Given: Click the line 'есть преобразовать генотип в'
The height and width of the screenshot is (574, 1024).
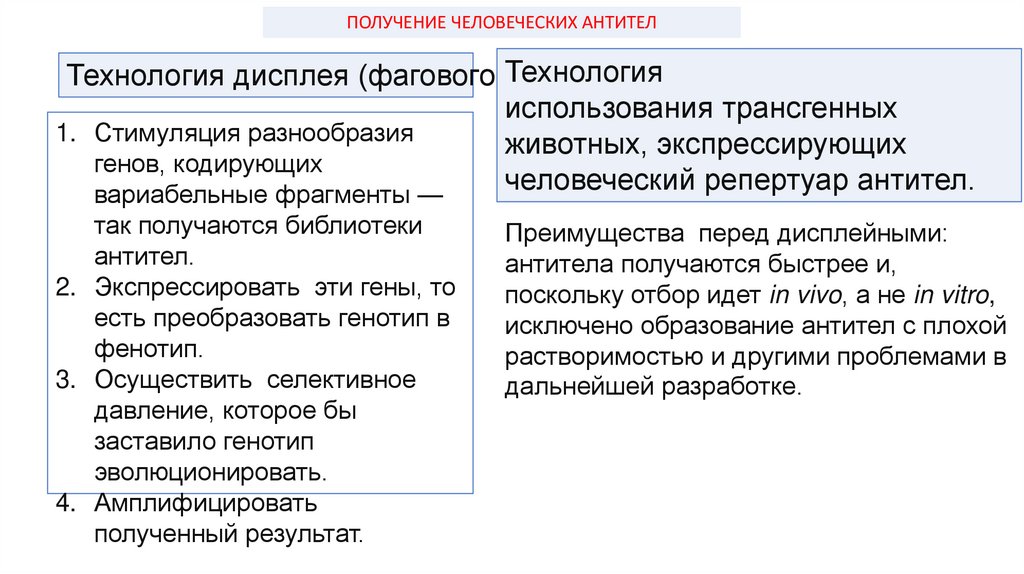Looking at the screenshot, I should [x=272, y=319].
